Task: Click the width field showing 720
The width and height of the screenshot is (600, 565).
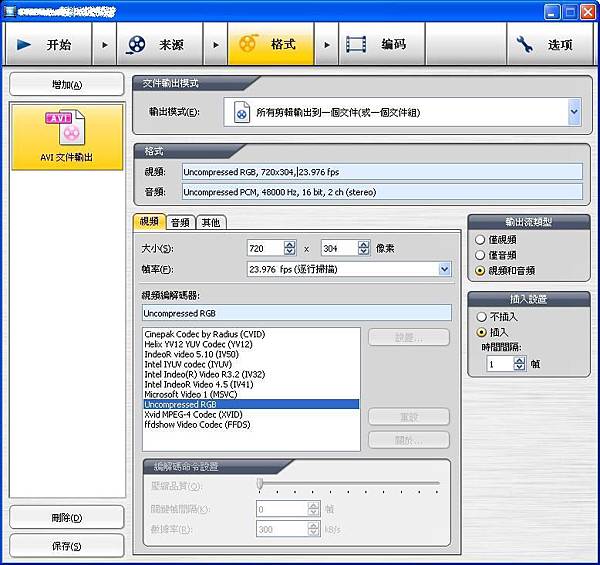Action: [x=266, y=248]
